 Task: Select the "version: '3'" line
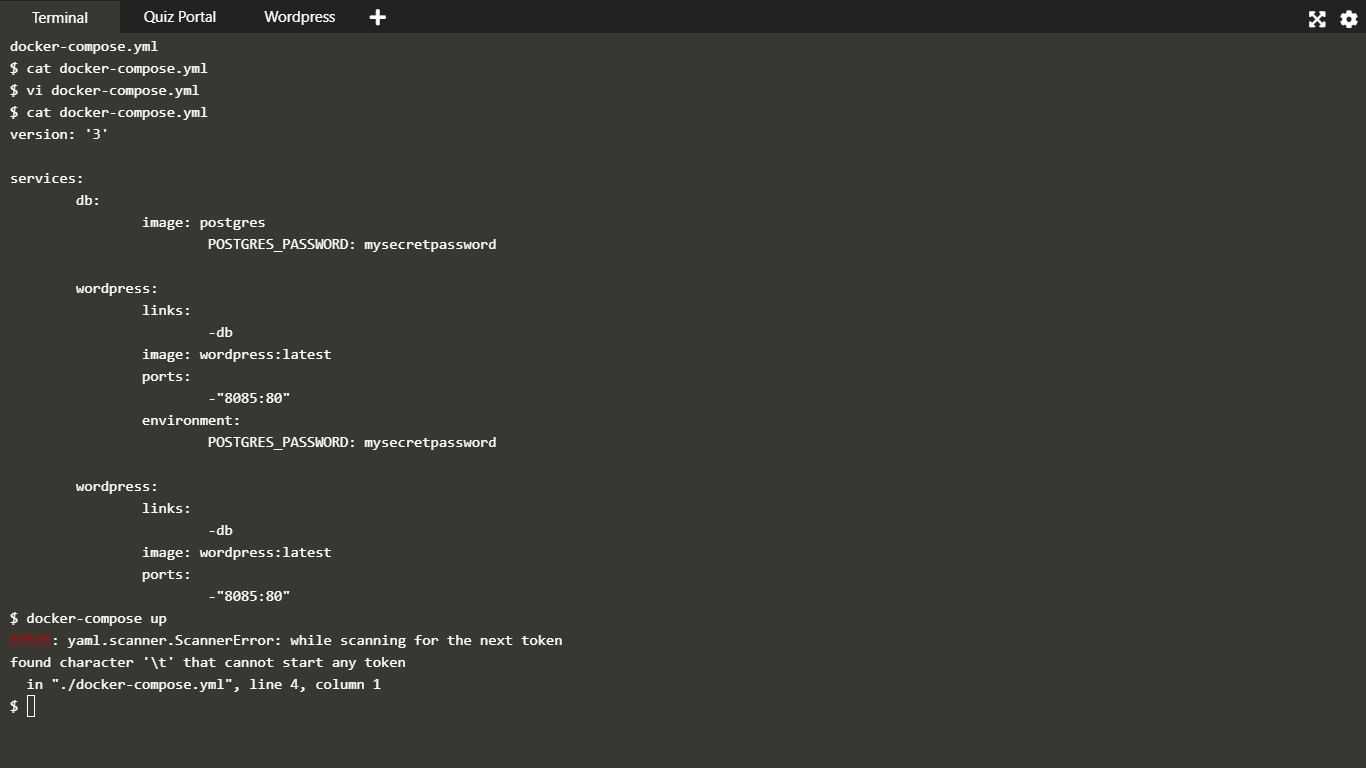tap(59, 134)
